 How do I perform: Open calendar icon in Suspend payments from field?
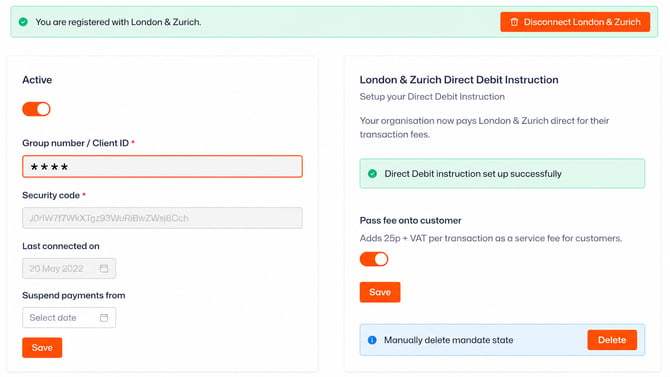[104, 318]
